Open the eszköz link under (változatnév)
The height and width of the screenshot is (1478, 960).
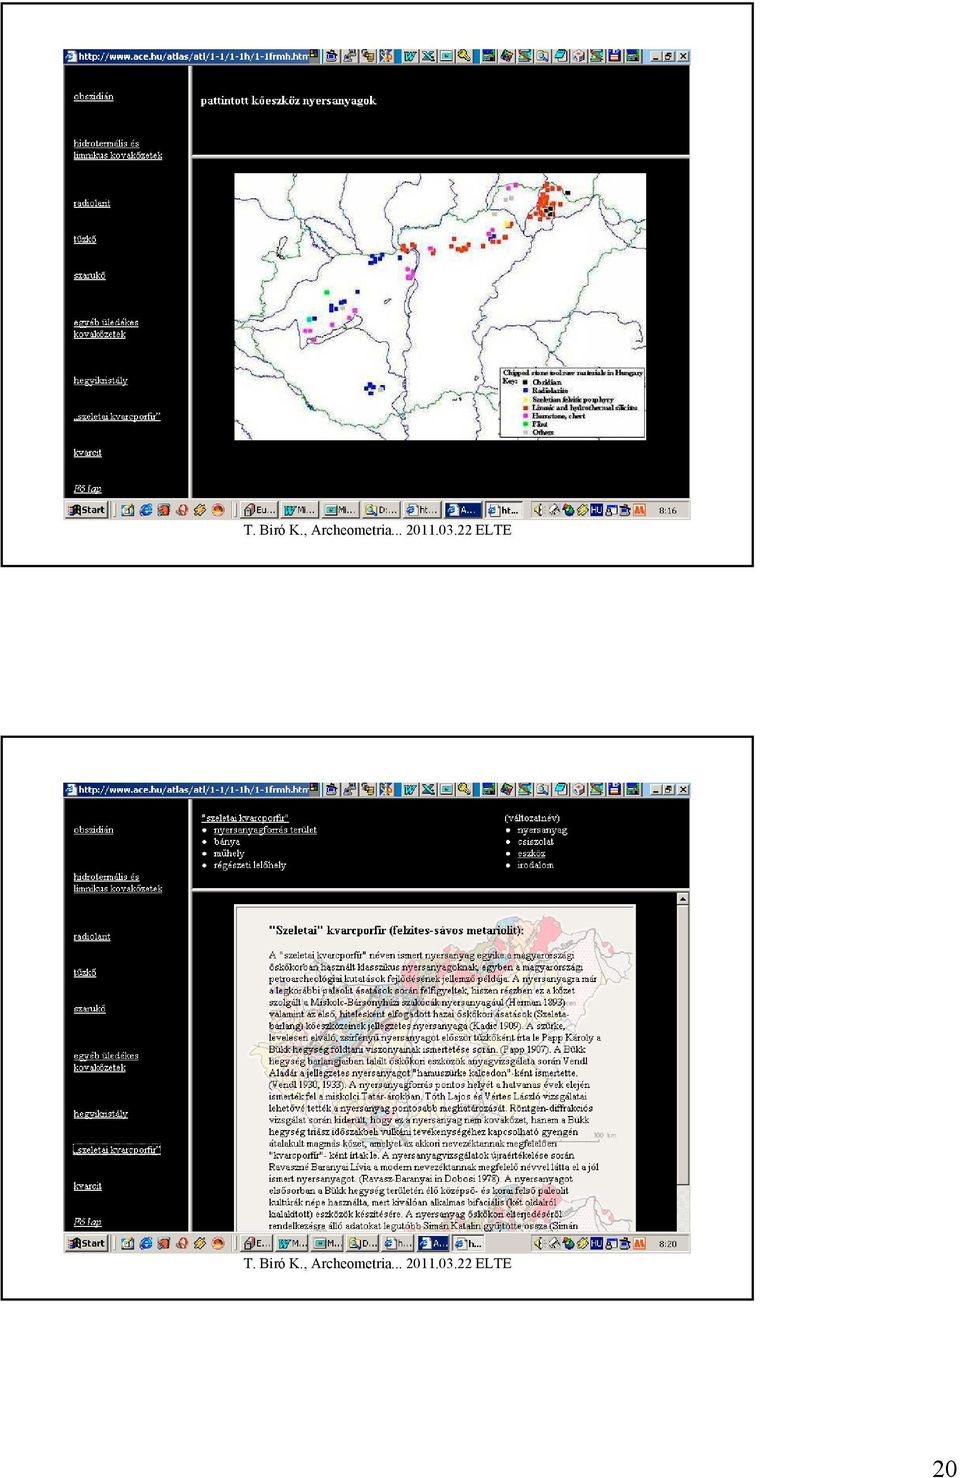[531, 853]
